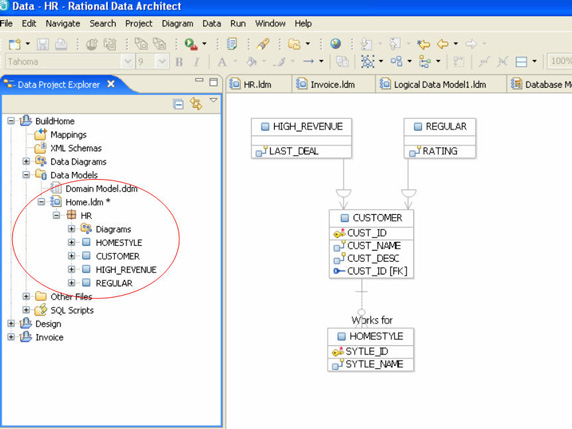Screen dimensions: 572x429
Task: Click the paintbrush highlighter toolbar icon
Action: click(x=263, y=44)
